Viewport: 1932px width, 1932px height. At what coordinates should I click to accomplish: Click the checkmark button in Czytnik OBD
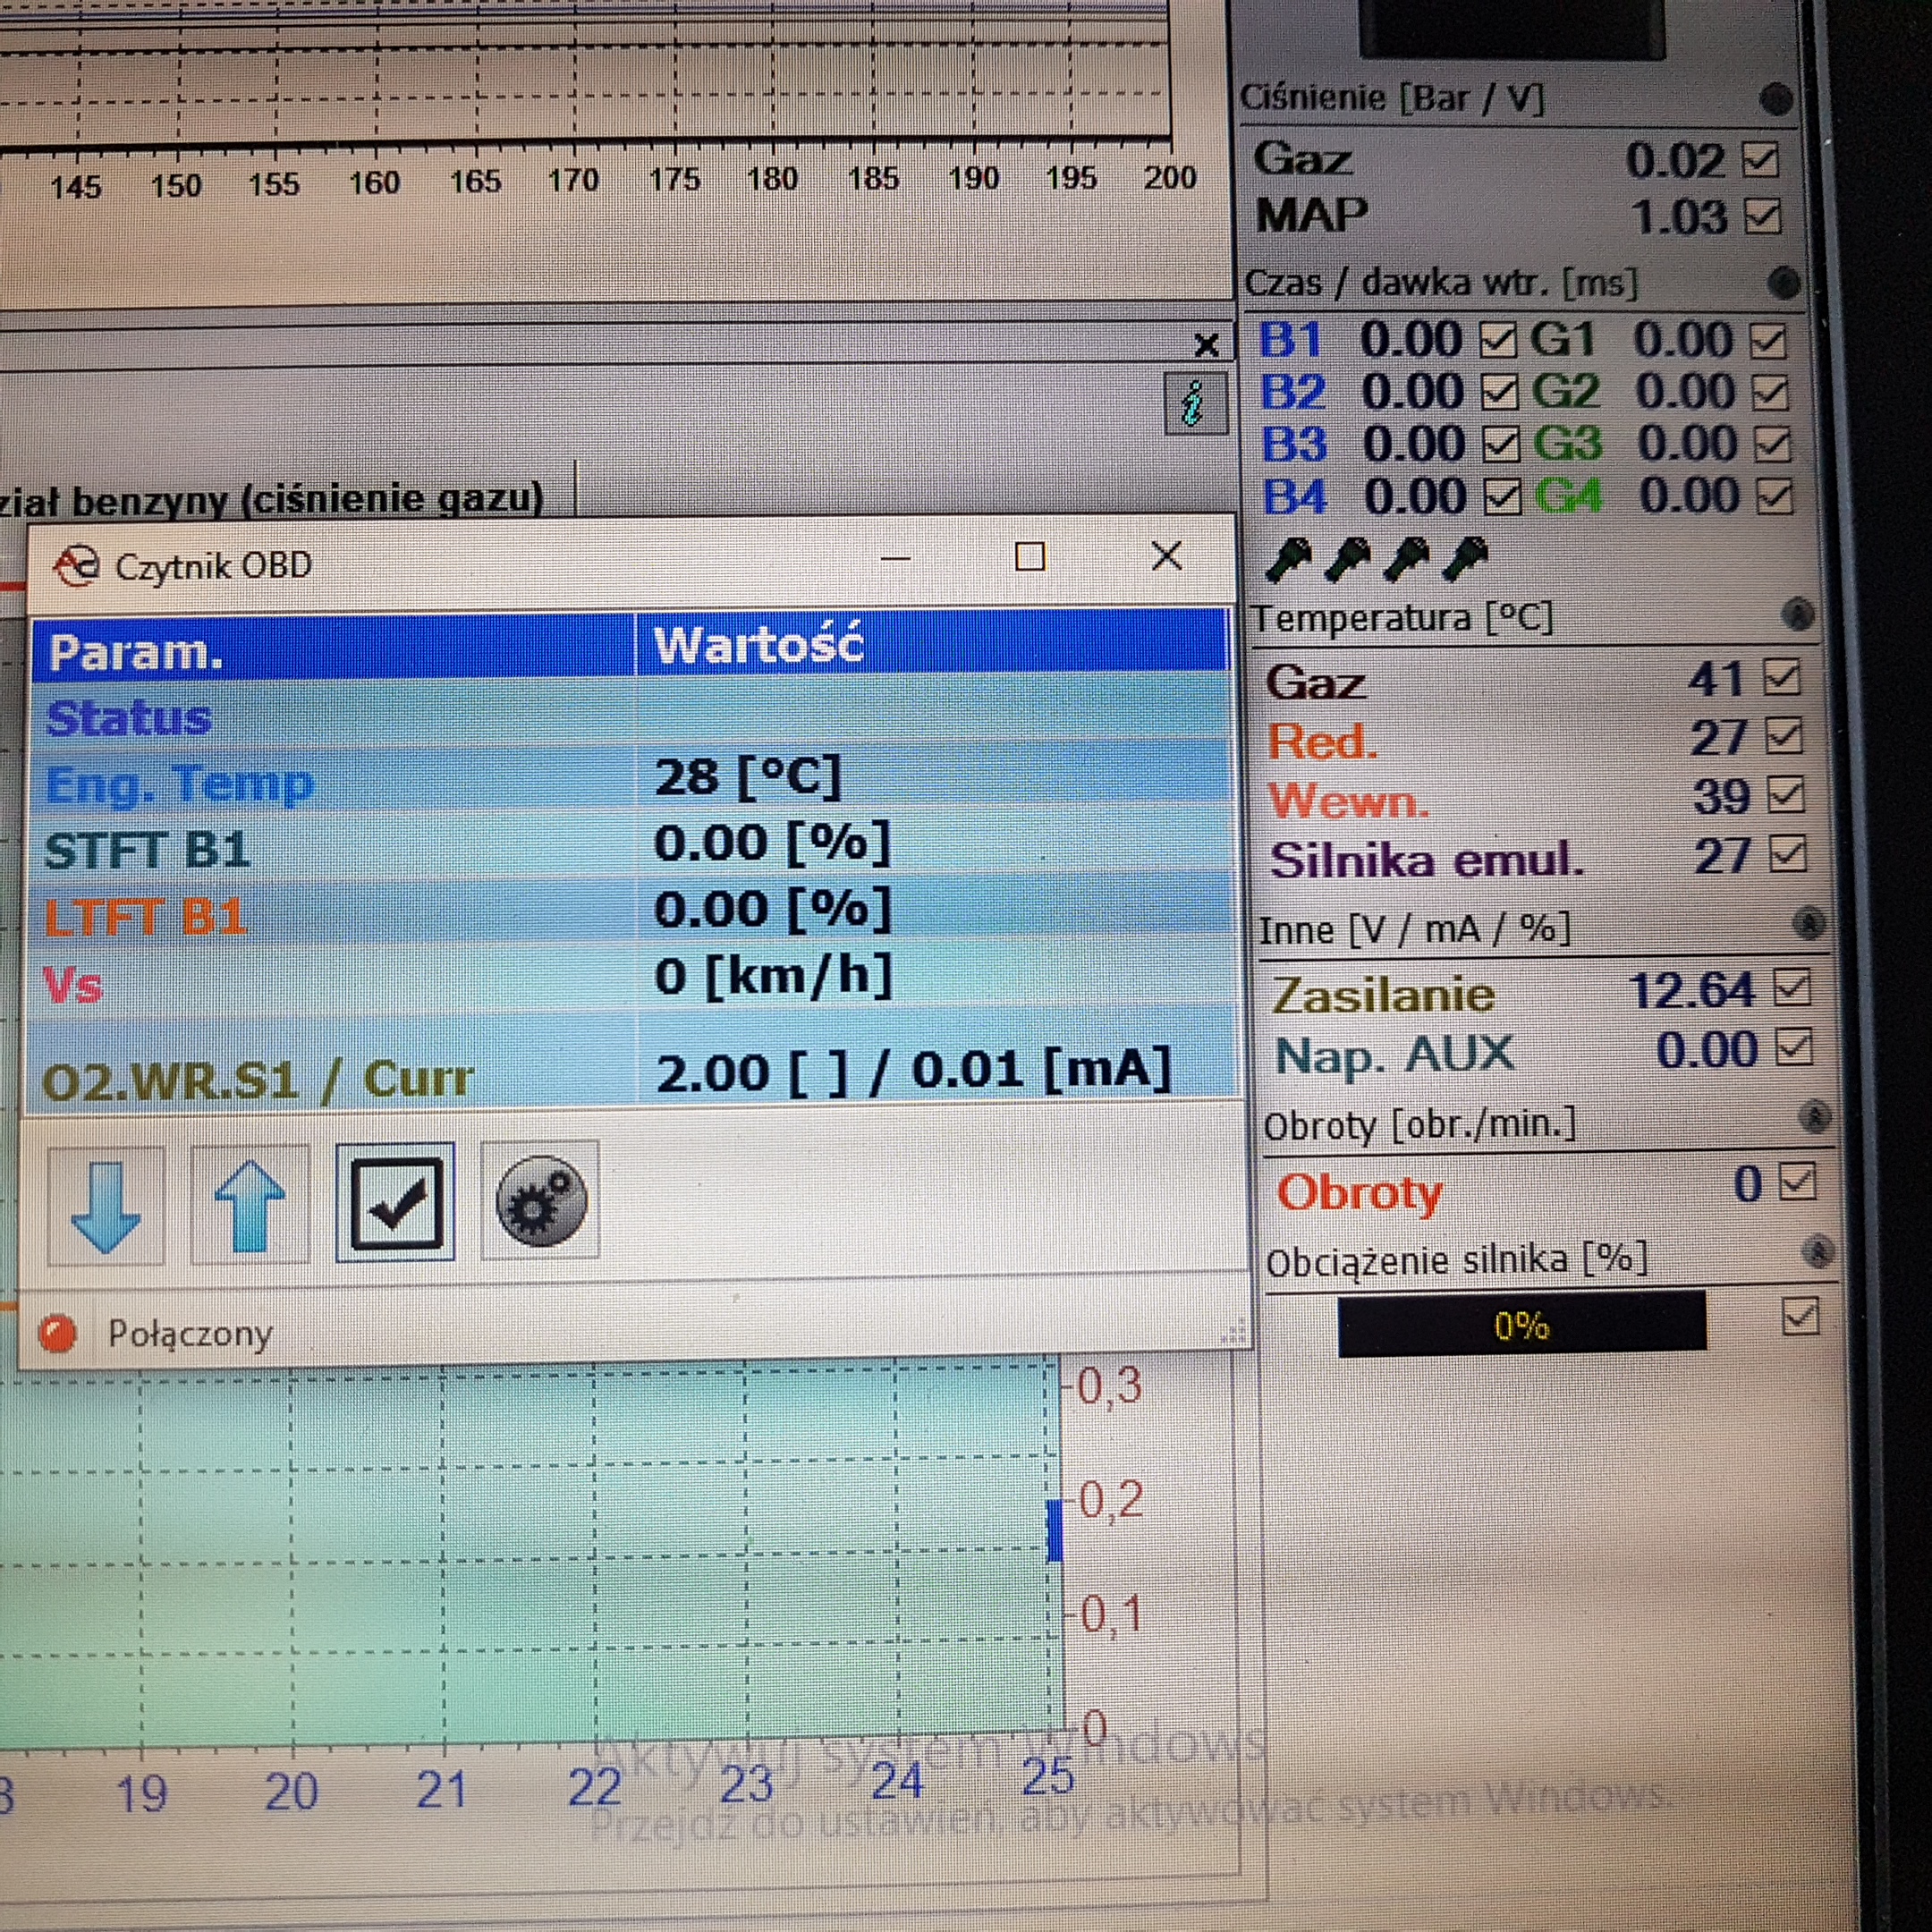[395, 1203]
